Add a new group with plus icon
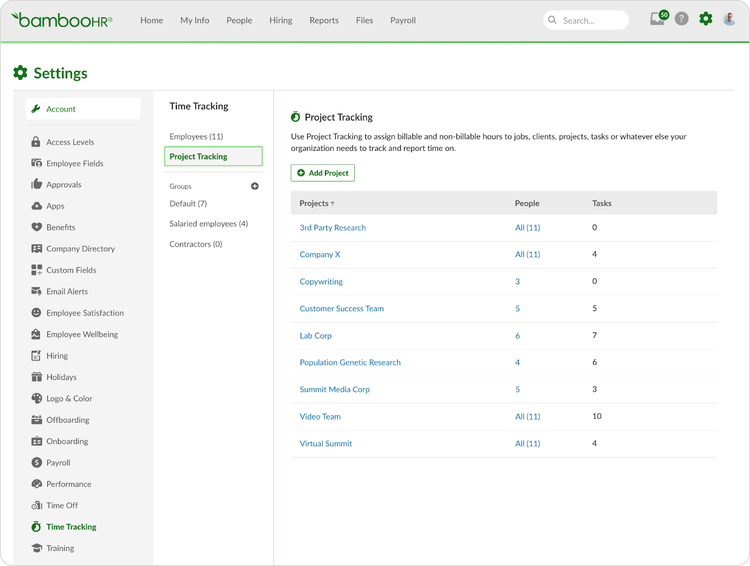The height and width of the screenshot is (566, 750). 254,186
